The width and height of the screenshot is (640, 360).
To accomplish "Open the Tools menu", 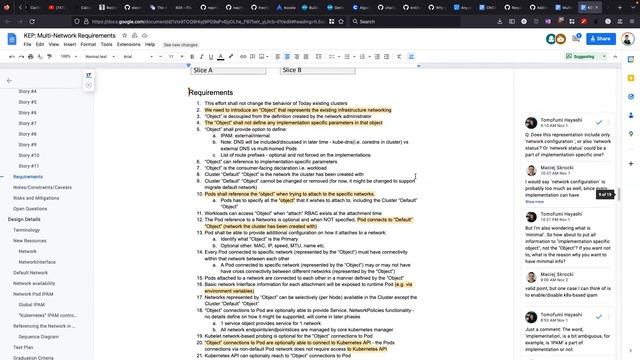I will pyautogui.click(x=107, y=44).
